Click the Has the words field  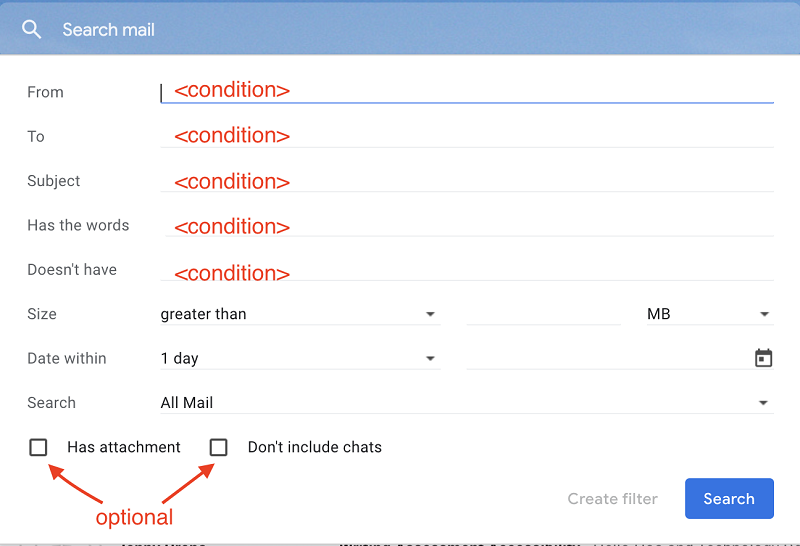coord(467,225)
